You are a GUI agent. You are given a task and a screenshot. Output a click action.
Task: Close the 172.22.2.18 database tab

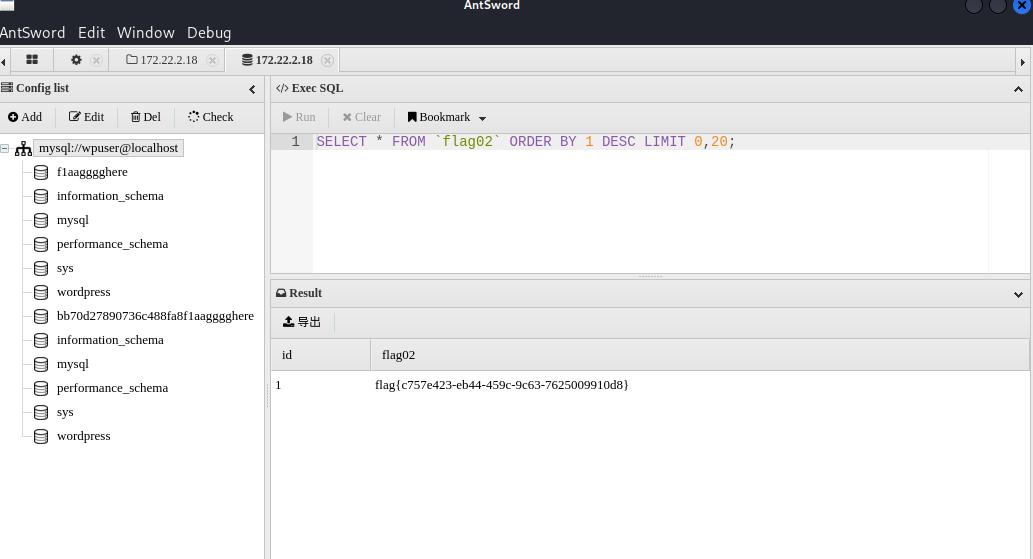click(x=327, y=61)
